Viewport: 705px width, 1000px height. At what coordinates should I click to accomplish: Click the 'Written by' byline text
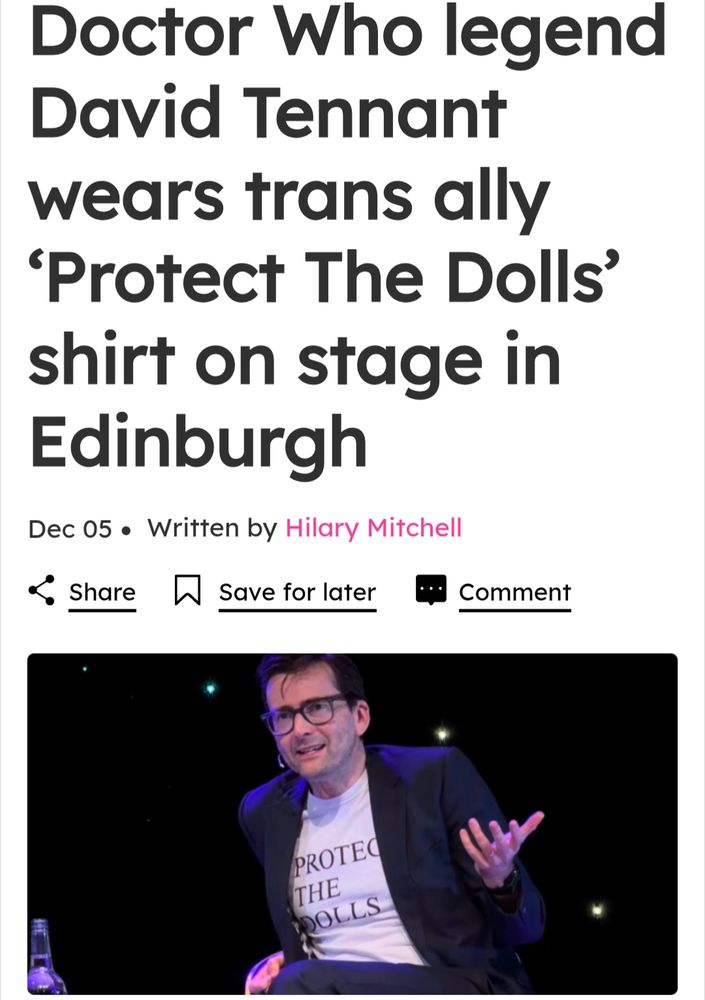(212, 528)
